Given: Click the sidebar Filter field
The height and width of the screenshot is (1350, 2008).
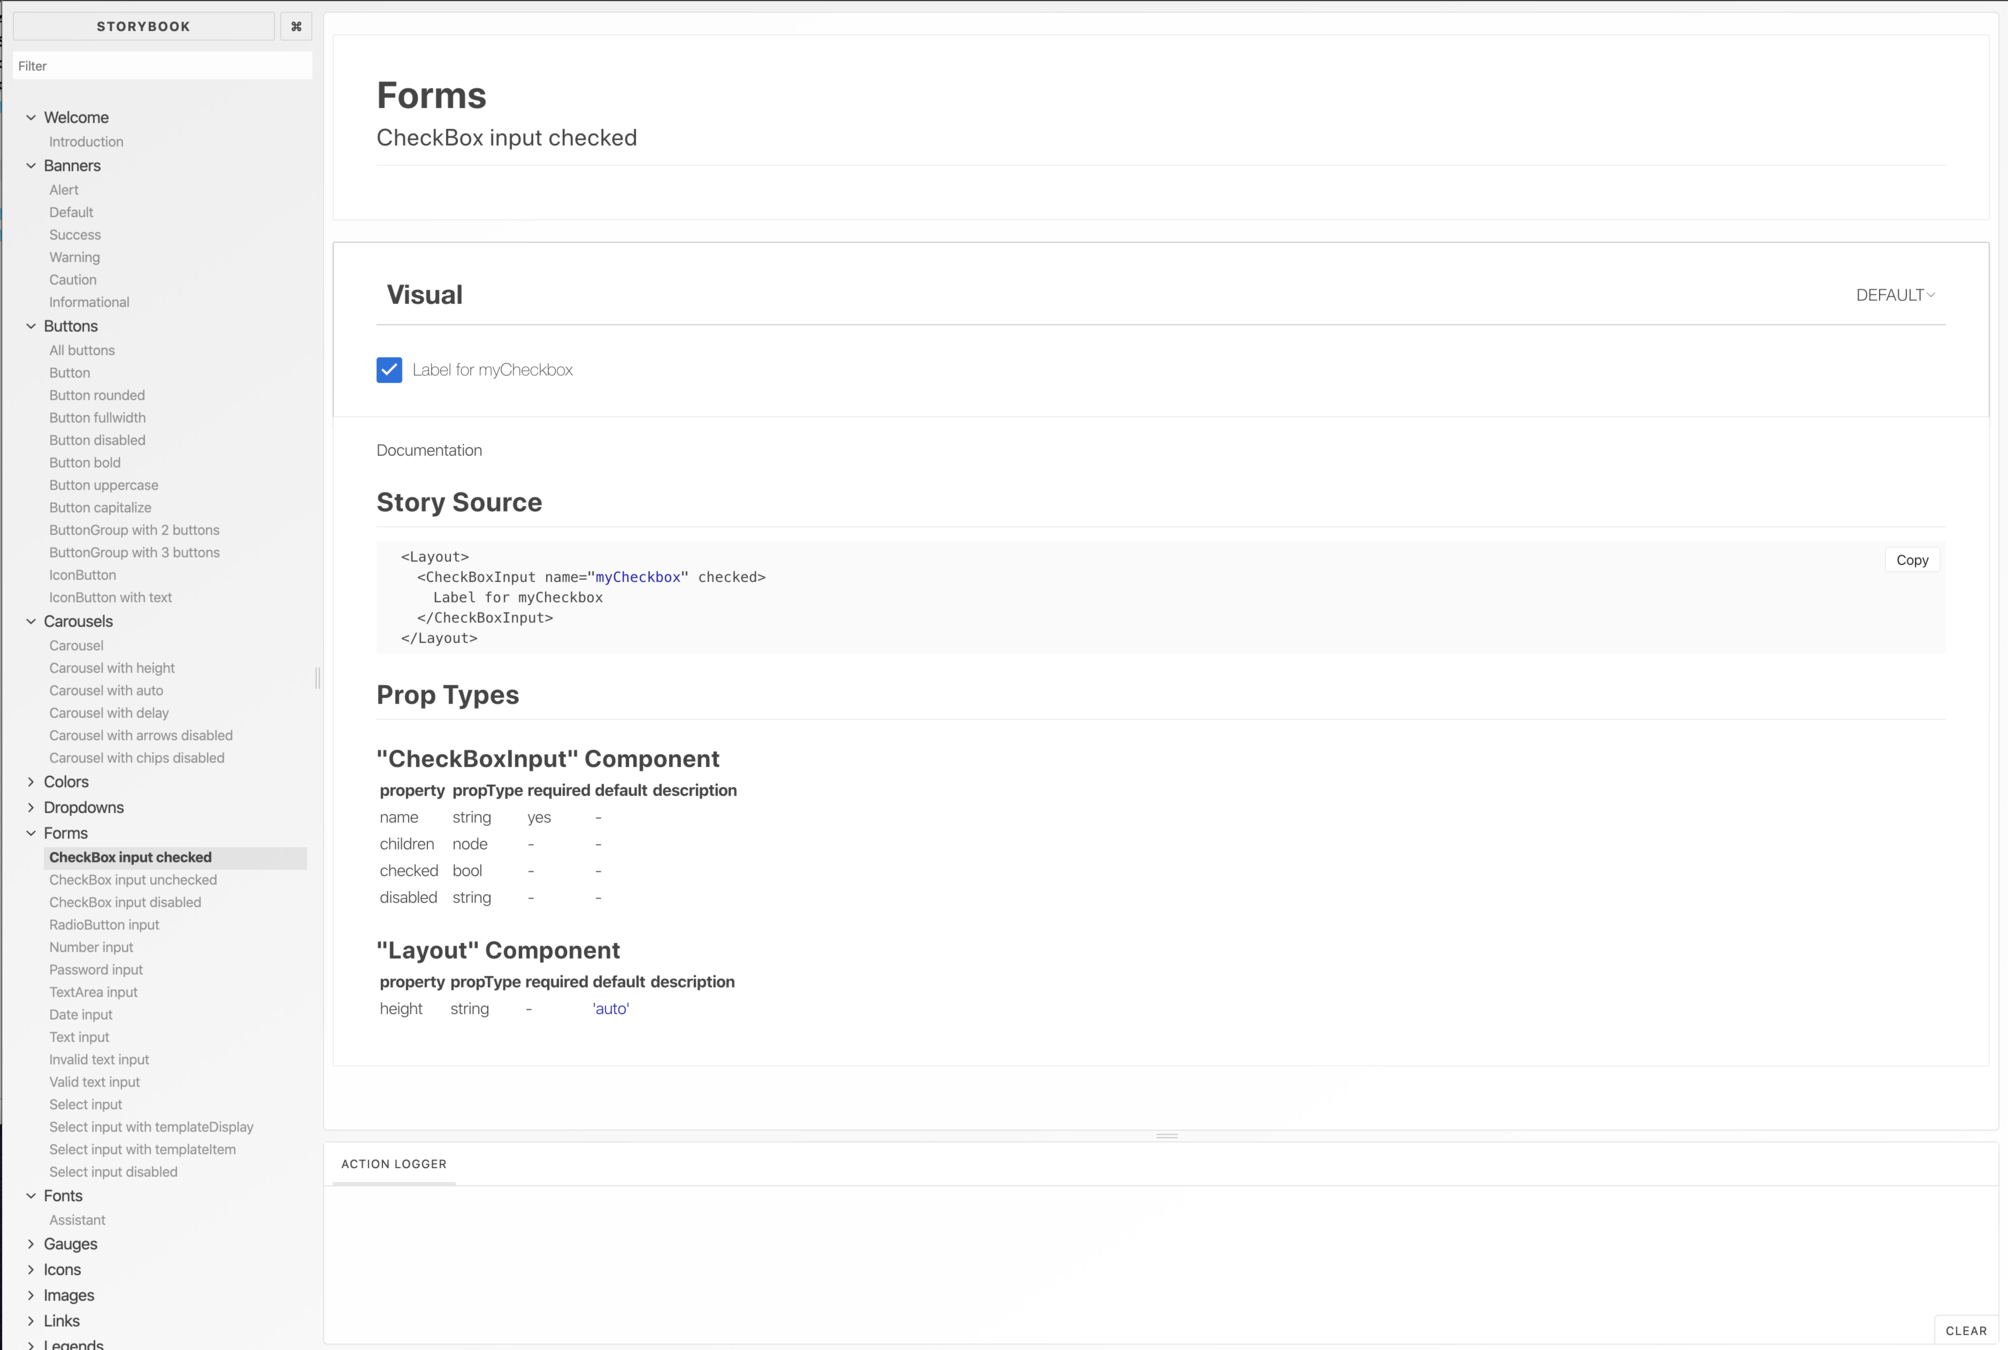Looking at the screenshot, I should coord(162,66).
